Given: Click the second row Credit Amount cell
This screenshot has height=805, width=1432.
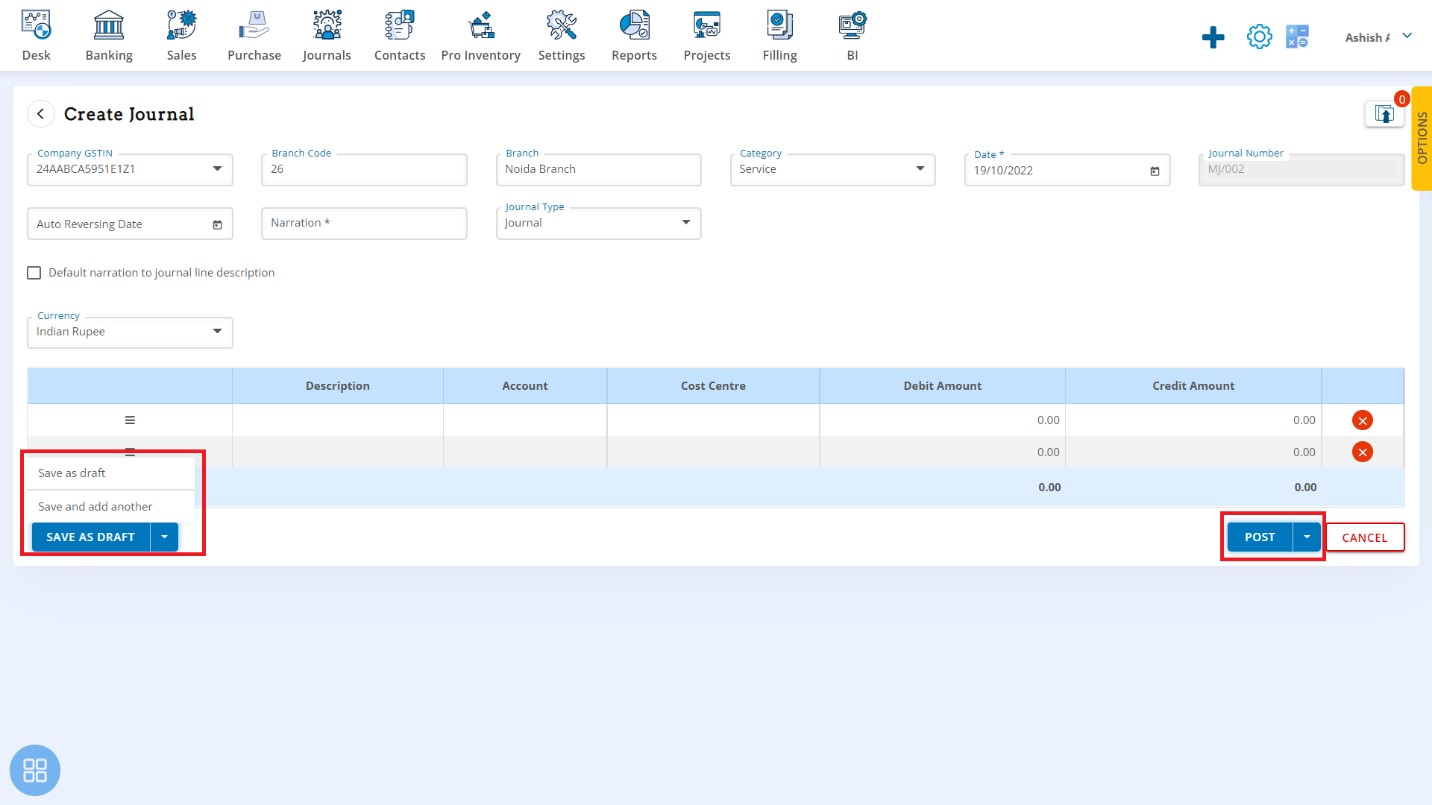Looking at the screenshot, I should (1194, 452).
